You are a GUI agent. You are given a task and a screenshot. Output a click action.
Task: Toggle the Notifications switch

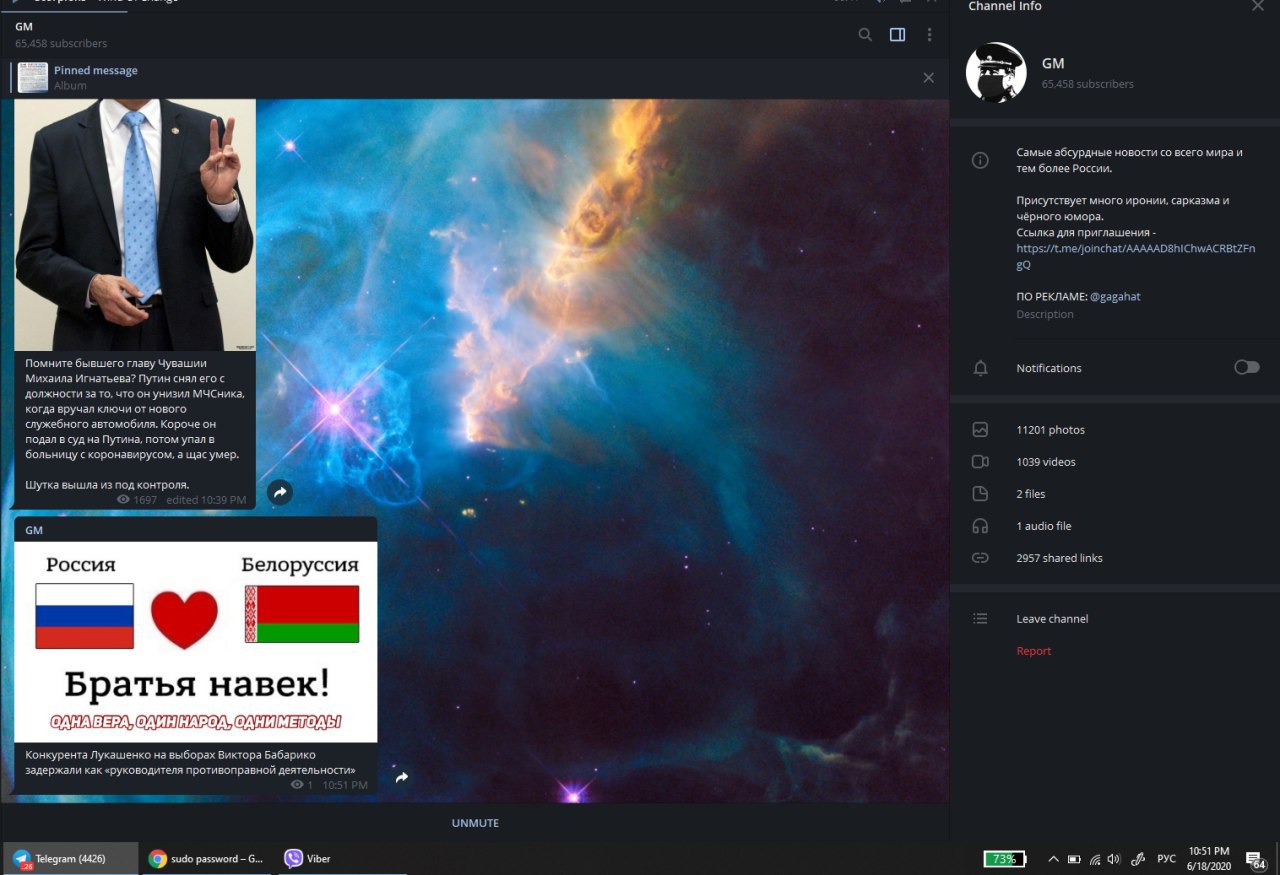(1247, 367)
